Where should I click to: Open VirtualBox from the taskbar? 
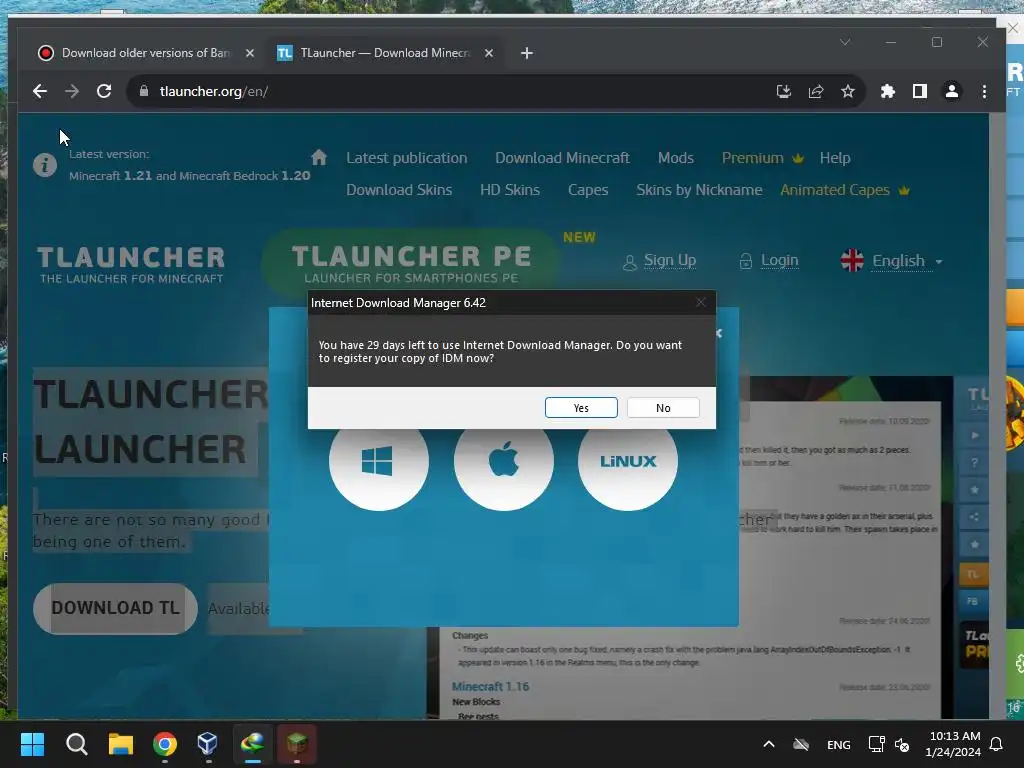tap(208, 744)
